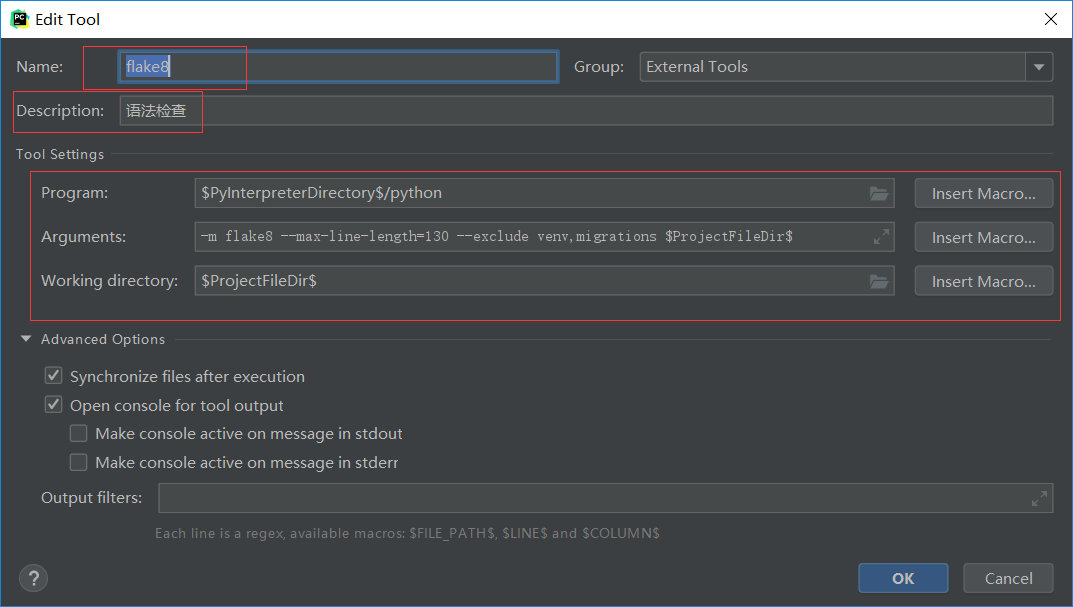Focus the Name field containing flake8
1073x607 pixels.
pyautogui.click(x=339, y=67)
